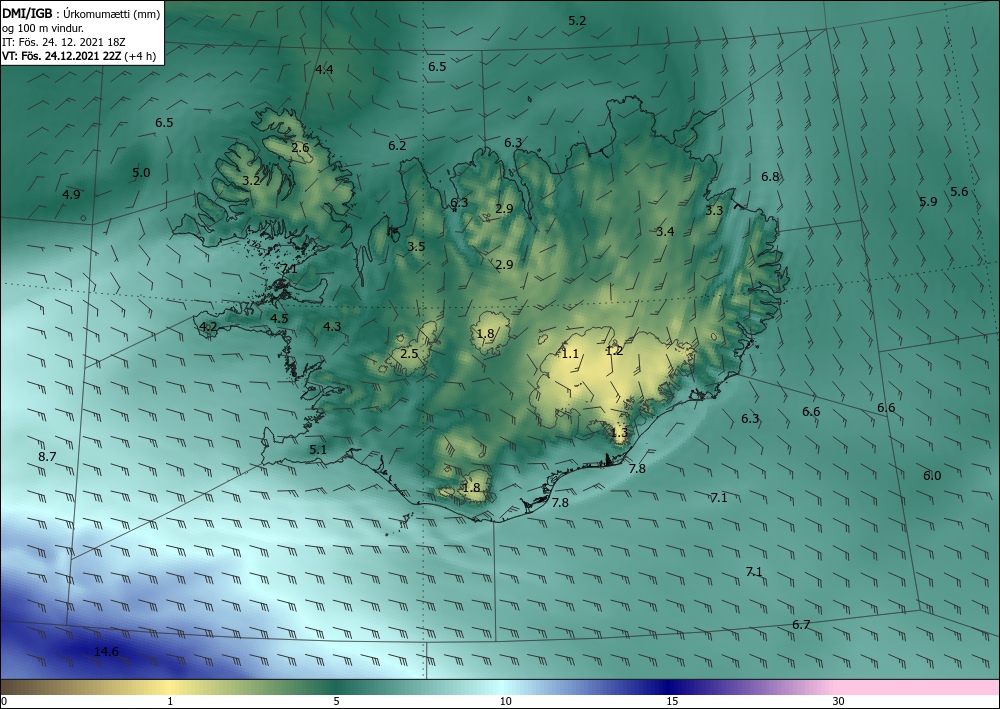Image resolution: width=1000 pixels, height=709 pixels.
Task: Click the map value "1.3"
Action: pyautogui.click(x=619, y=432)
